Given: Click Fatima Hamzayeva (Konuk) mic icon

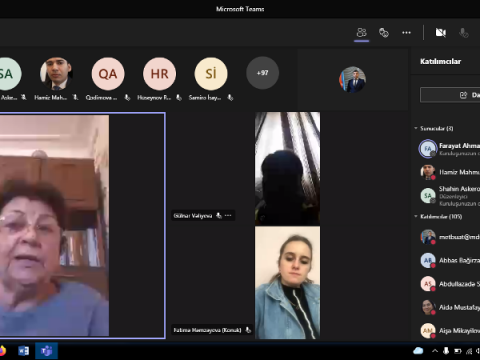Looking at the screenshot, I should [x=248, y=330].
